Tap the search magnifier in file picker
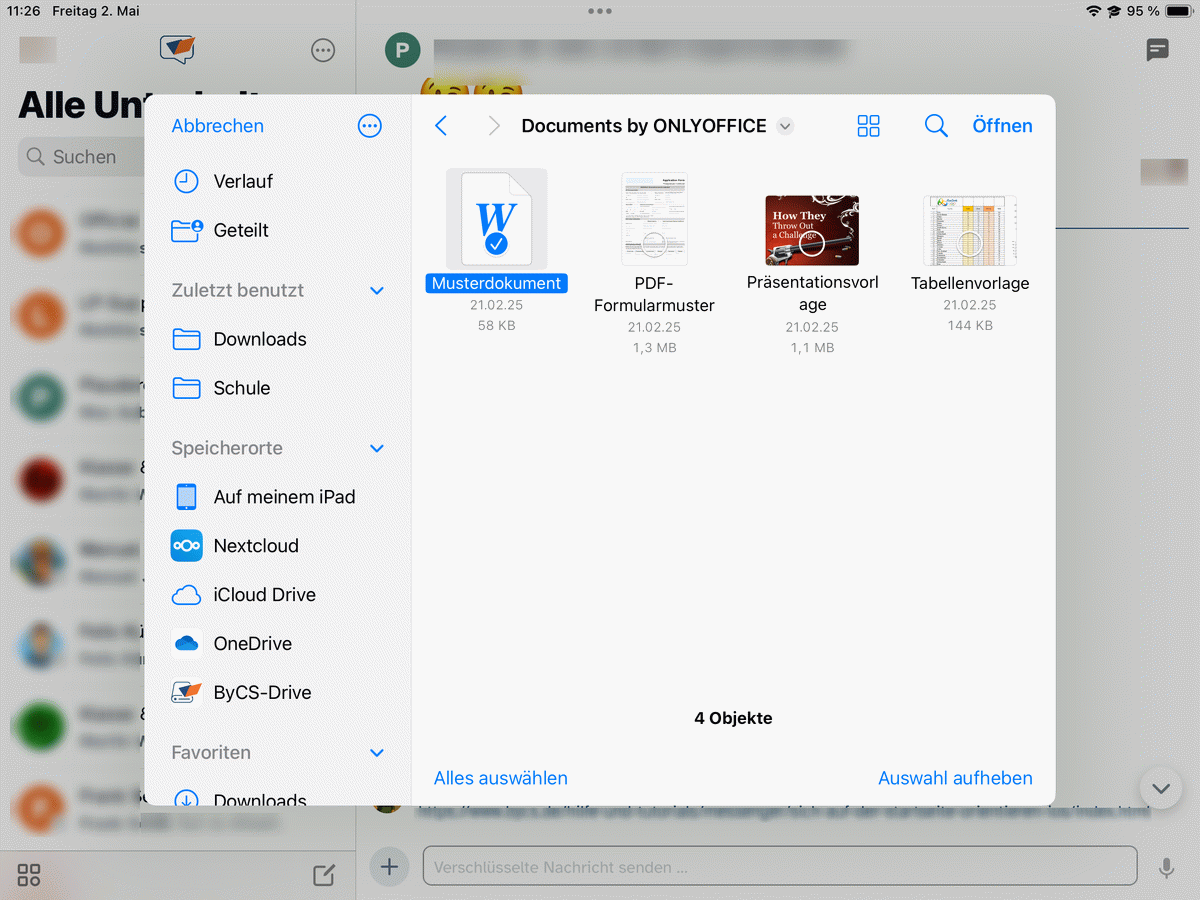The width and height of the screenshot is (1200, 900). pos(935,126)
